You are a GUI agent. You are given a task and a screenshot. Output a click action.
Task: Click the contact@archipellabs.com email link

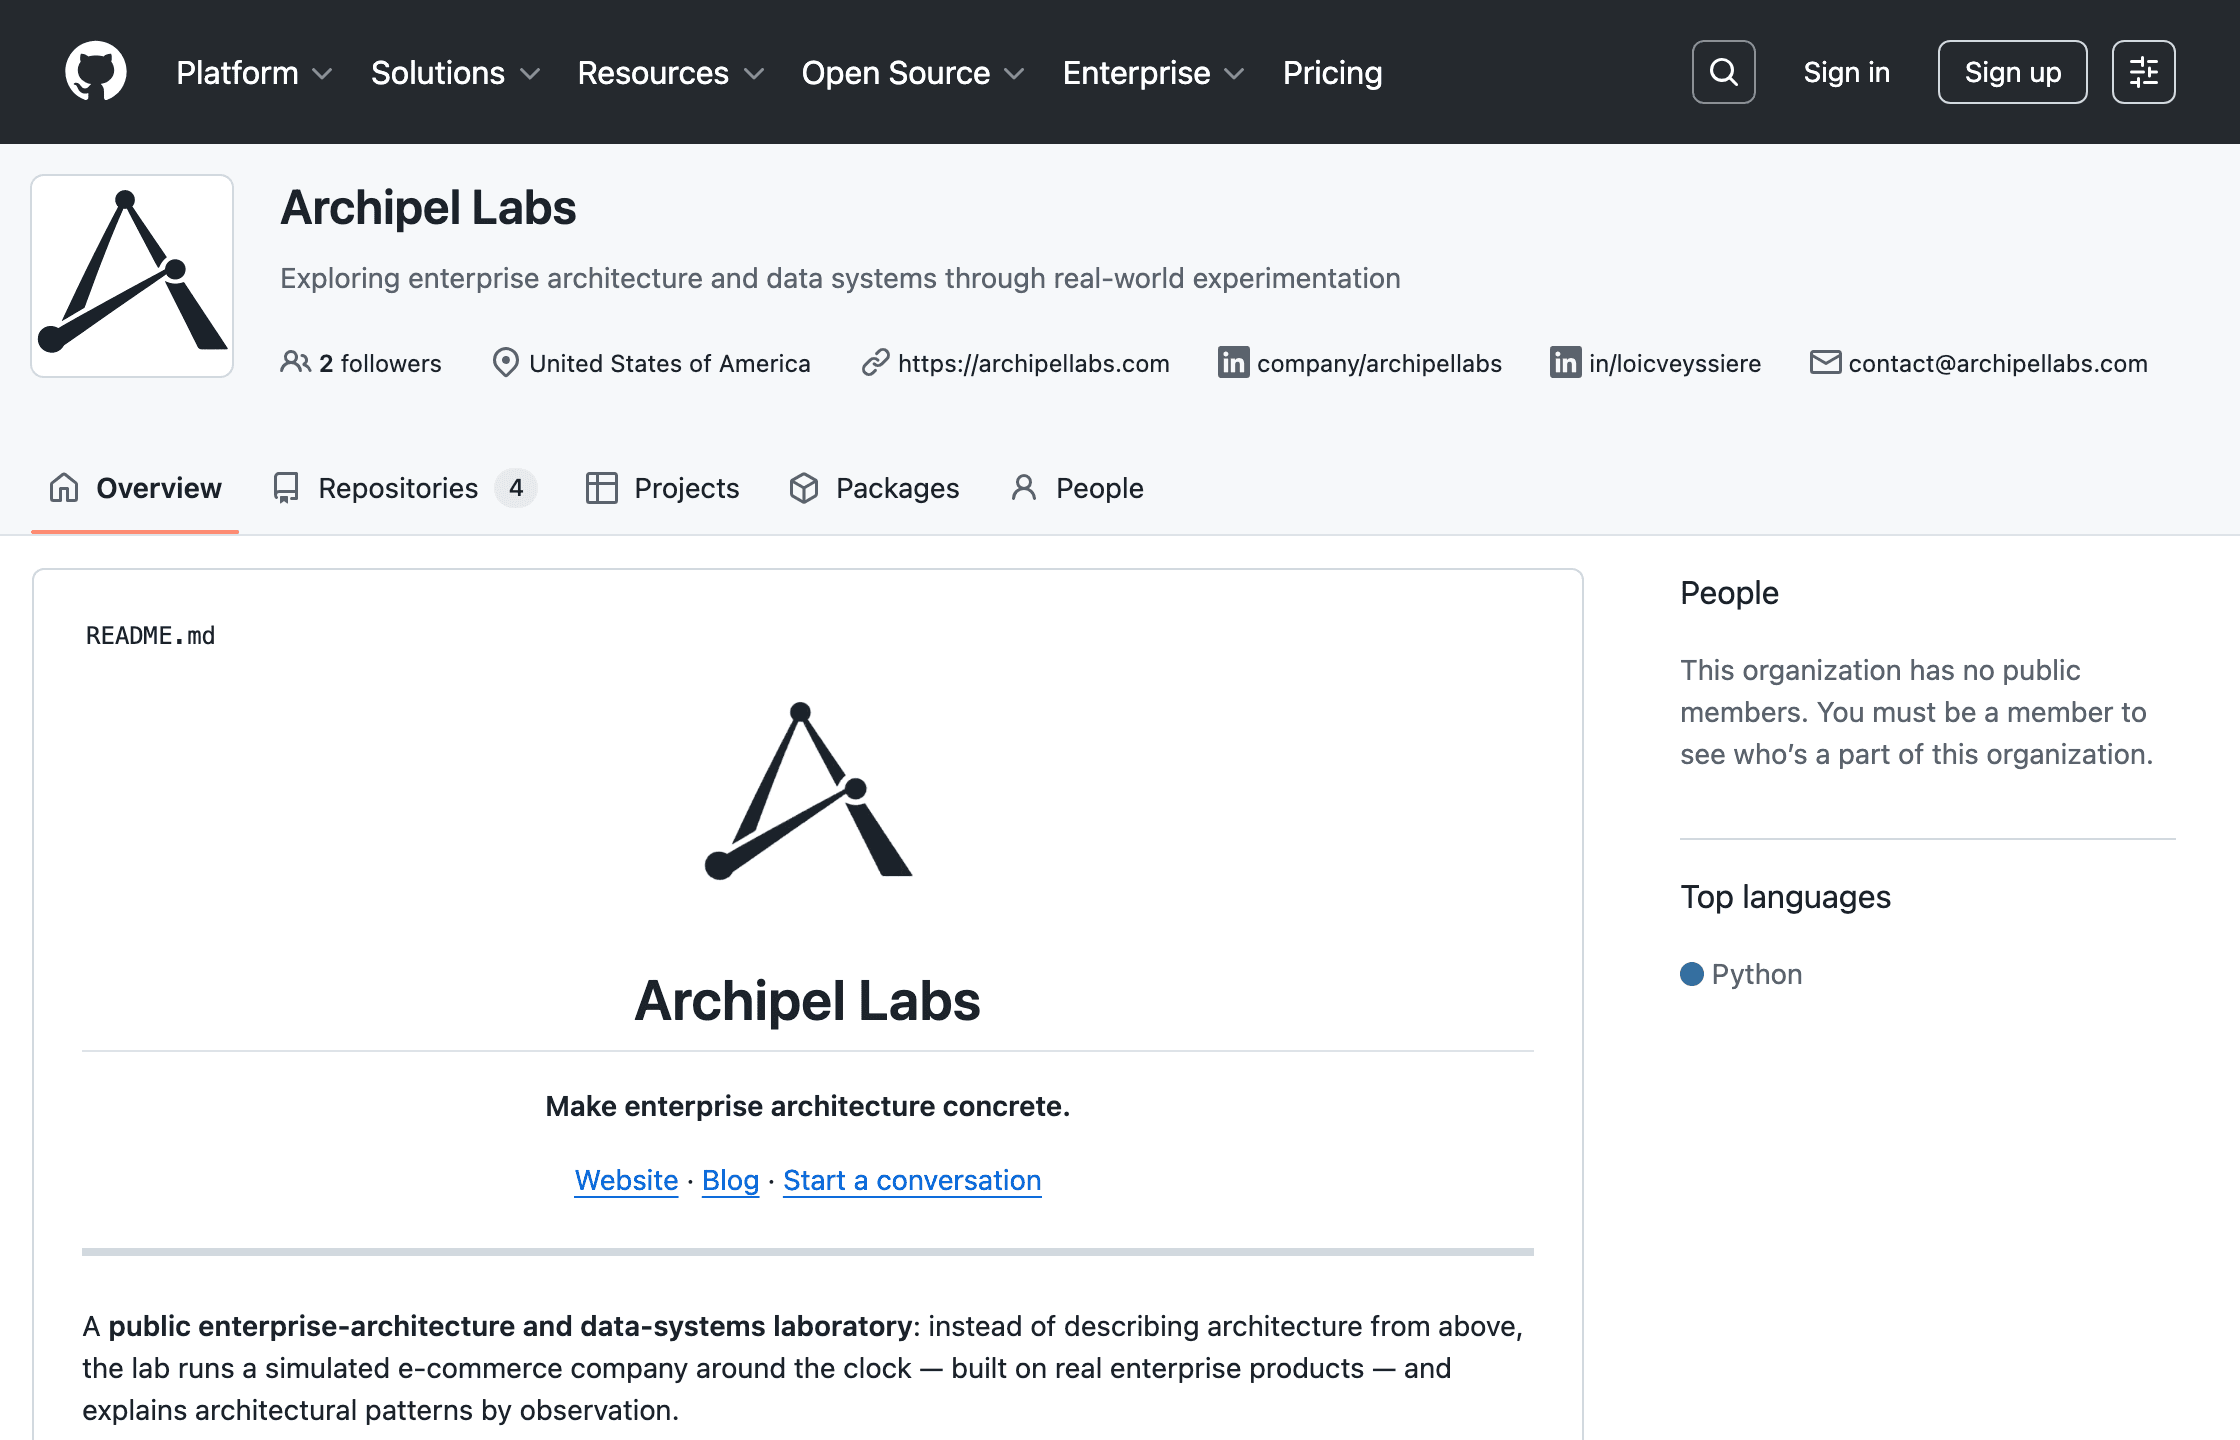1998,363
